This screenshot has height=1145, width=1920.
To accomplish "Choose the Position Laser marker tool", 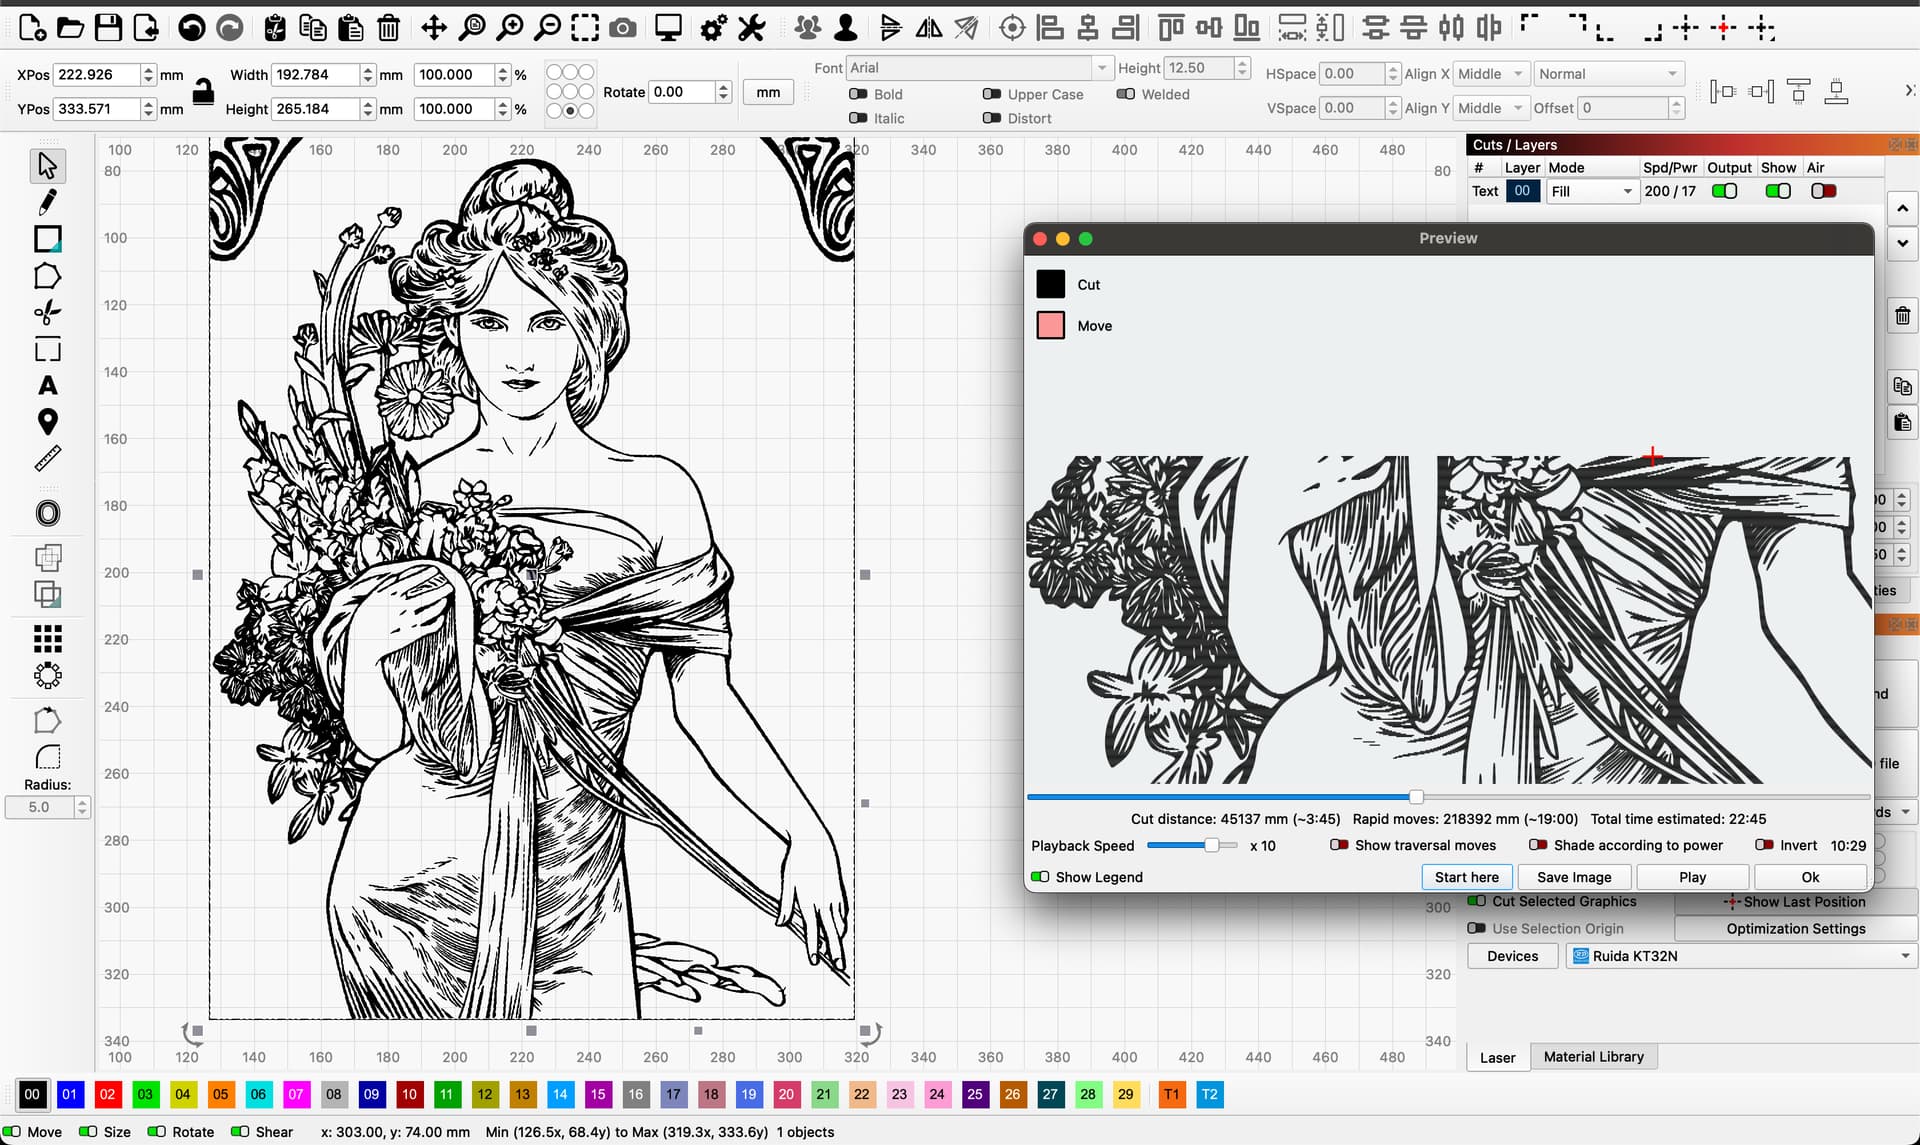I will [47, 422].
